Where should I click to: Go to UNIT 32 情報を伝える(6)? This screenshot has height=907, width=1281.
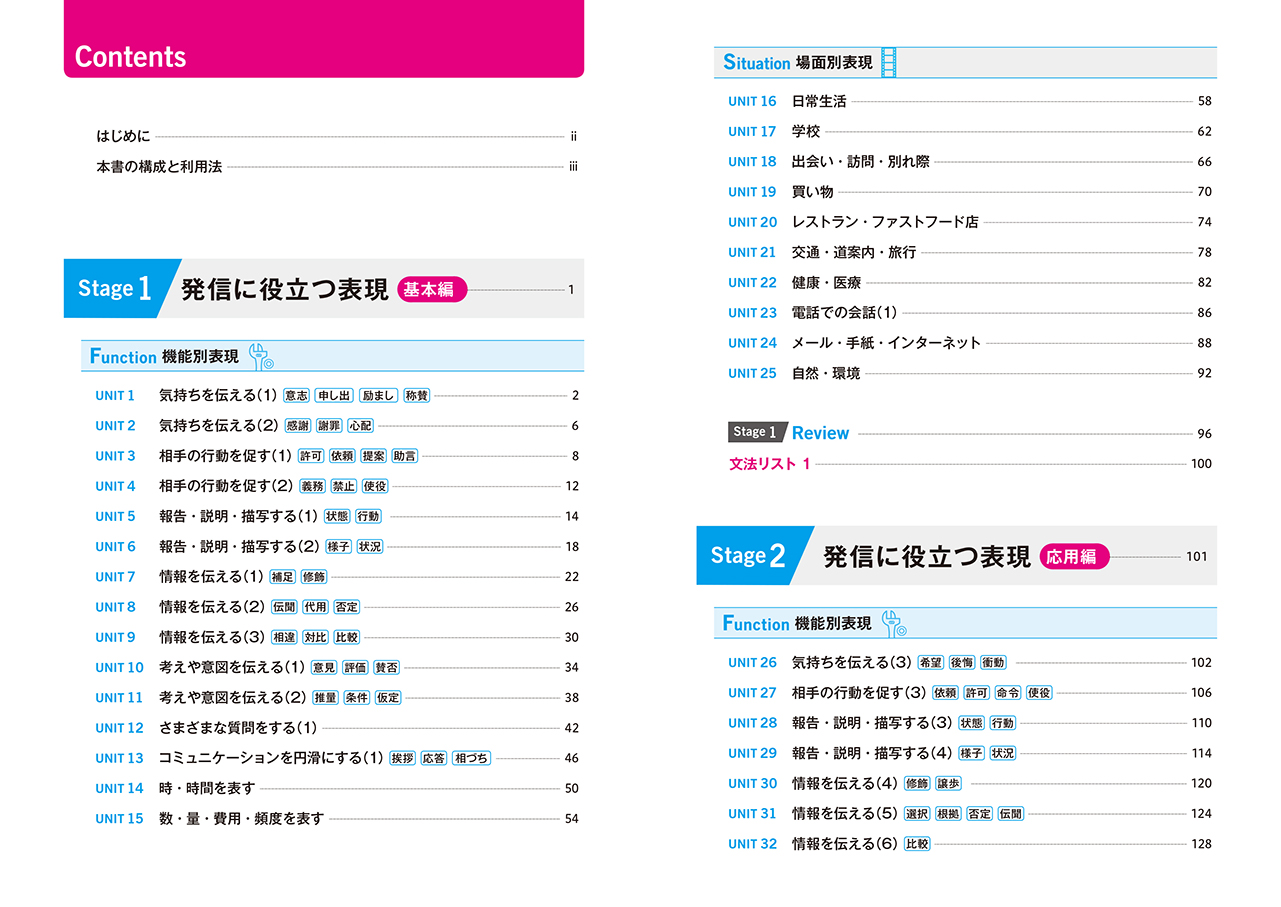coord(970,843)
